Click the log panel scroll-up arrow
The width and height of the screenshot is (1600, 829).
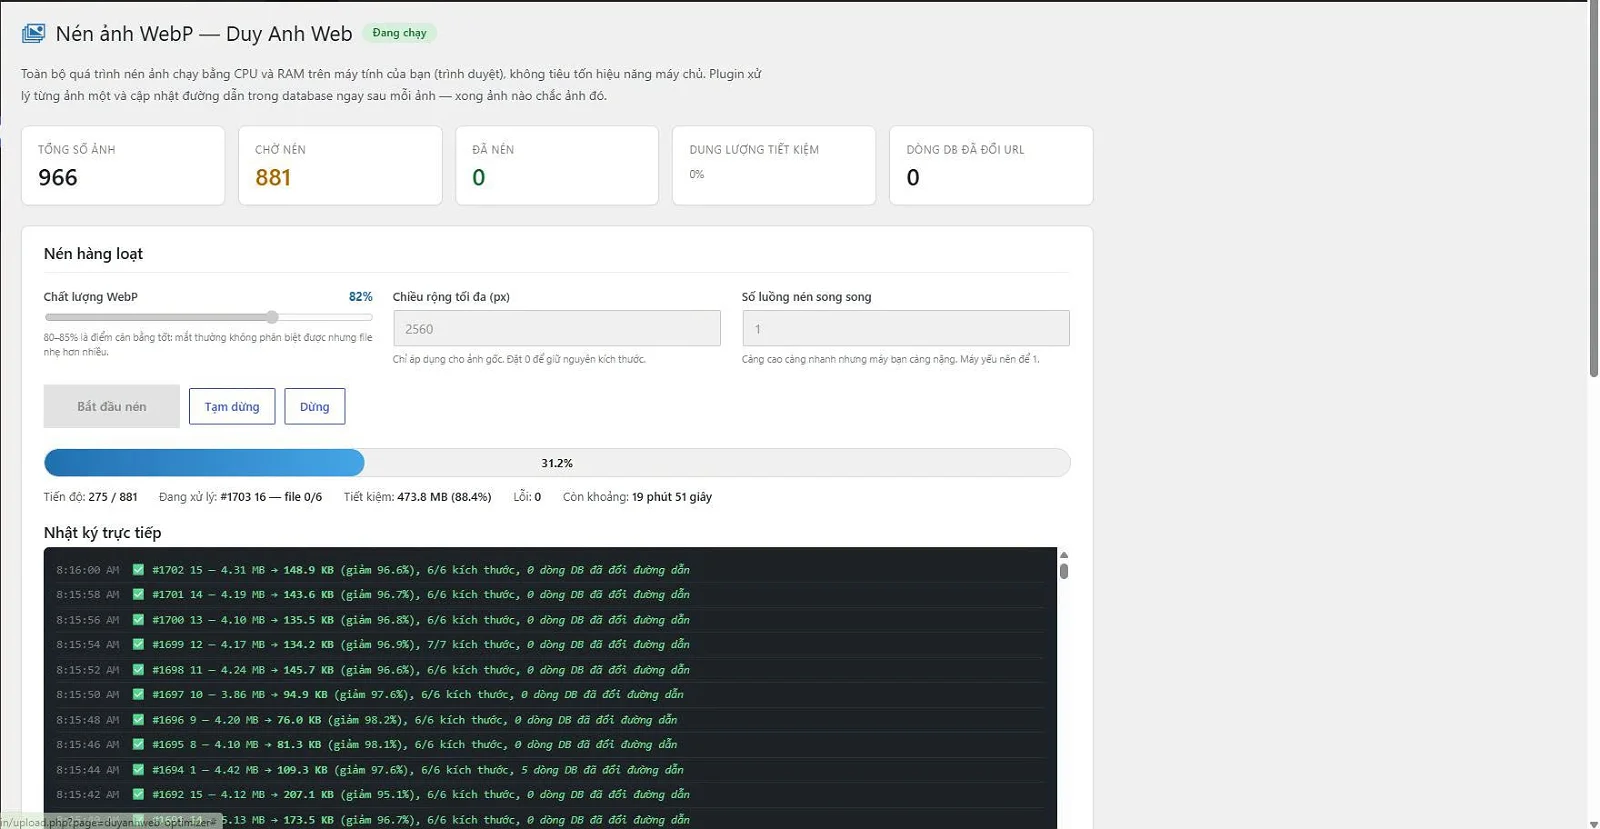(1064, 555)
